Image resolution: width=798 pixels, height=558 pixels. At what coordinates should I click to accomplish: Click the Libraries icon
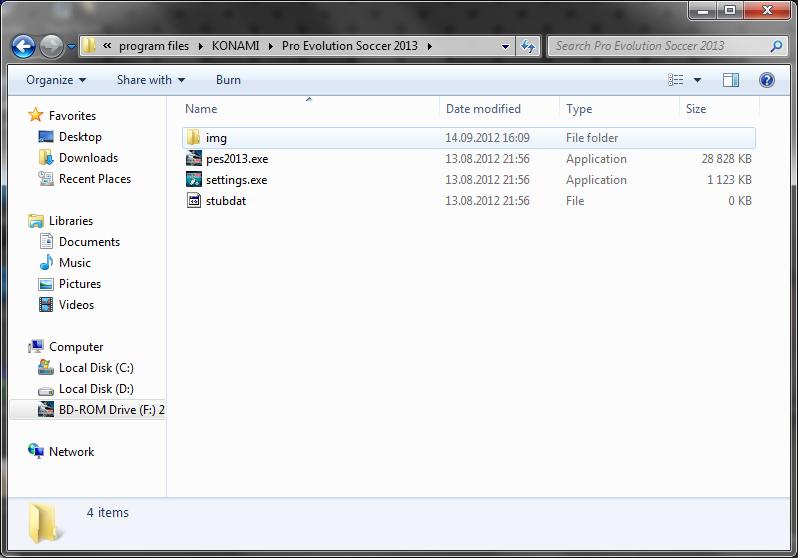click(36, 220)
